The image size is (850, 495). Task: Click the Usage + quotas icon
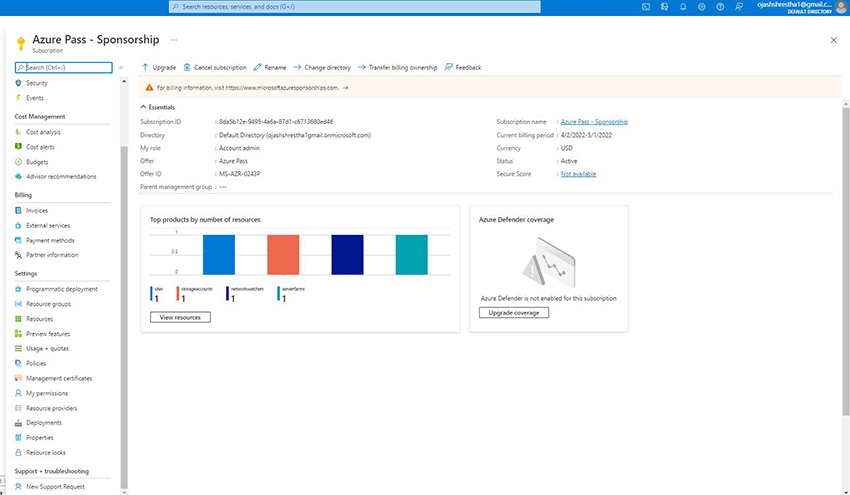pos(18,348)
